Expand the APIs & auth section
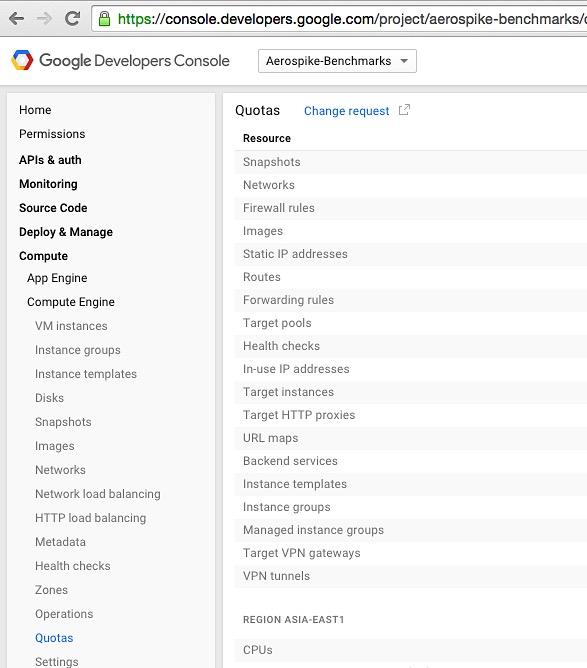The height and width of the screenshot is (668, 587). click(50, 160)
